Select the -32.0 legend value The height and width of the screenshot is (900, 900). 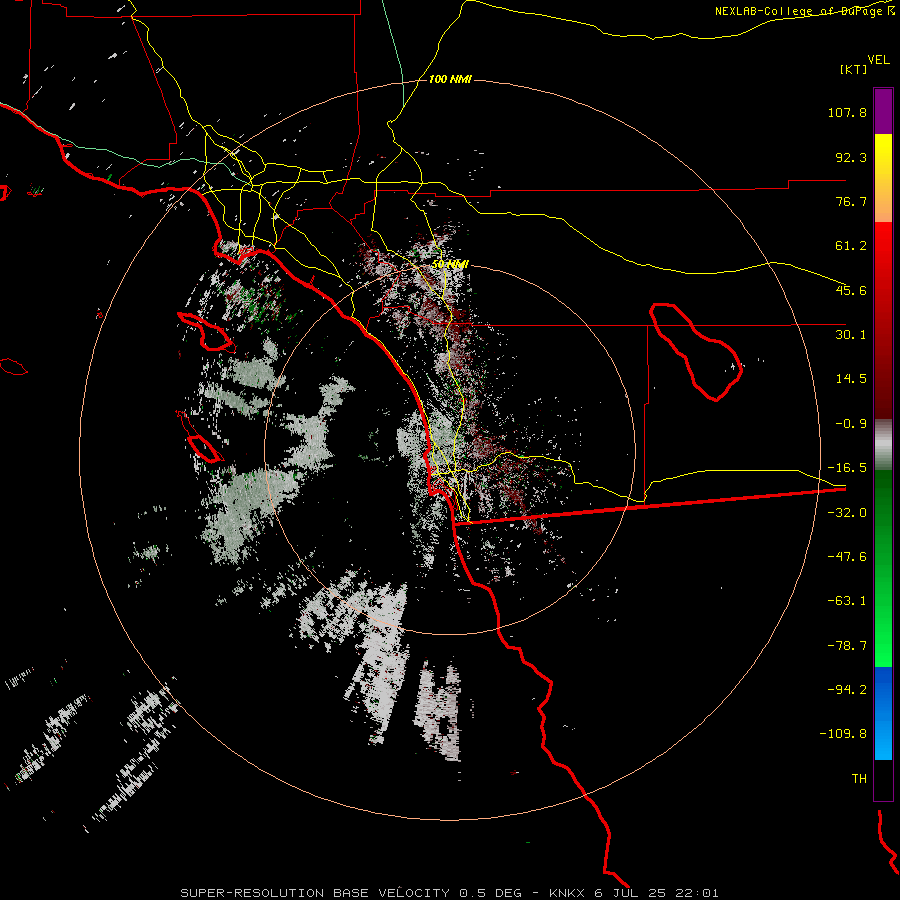[x=847, y=513]
